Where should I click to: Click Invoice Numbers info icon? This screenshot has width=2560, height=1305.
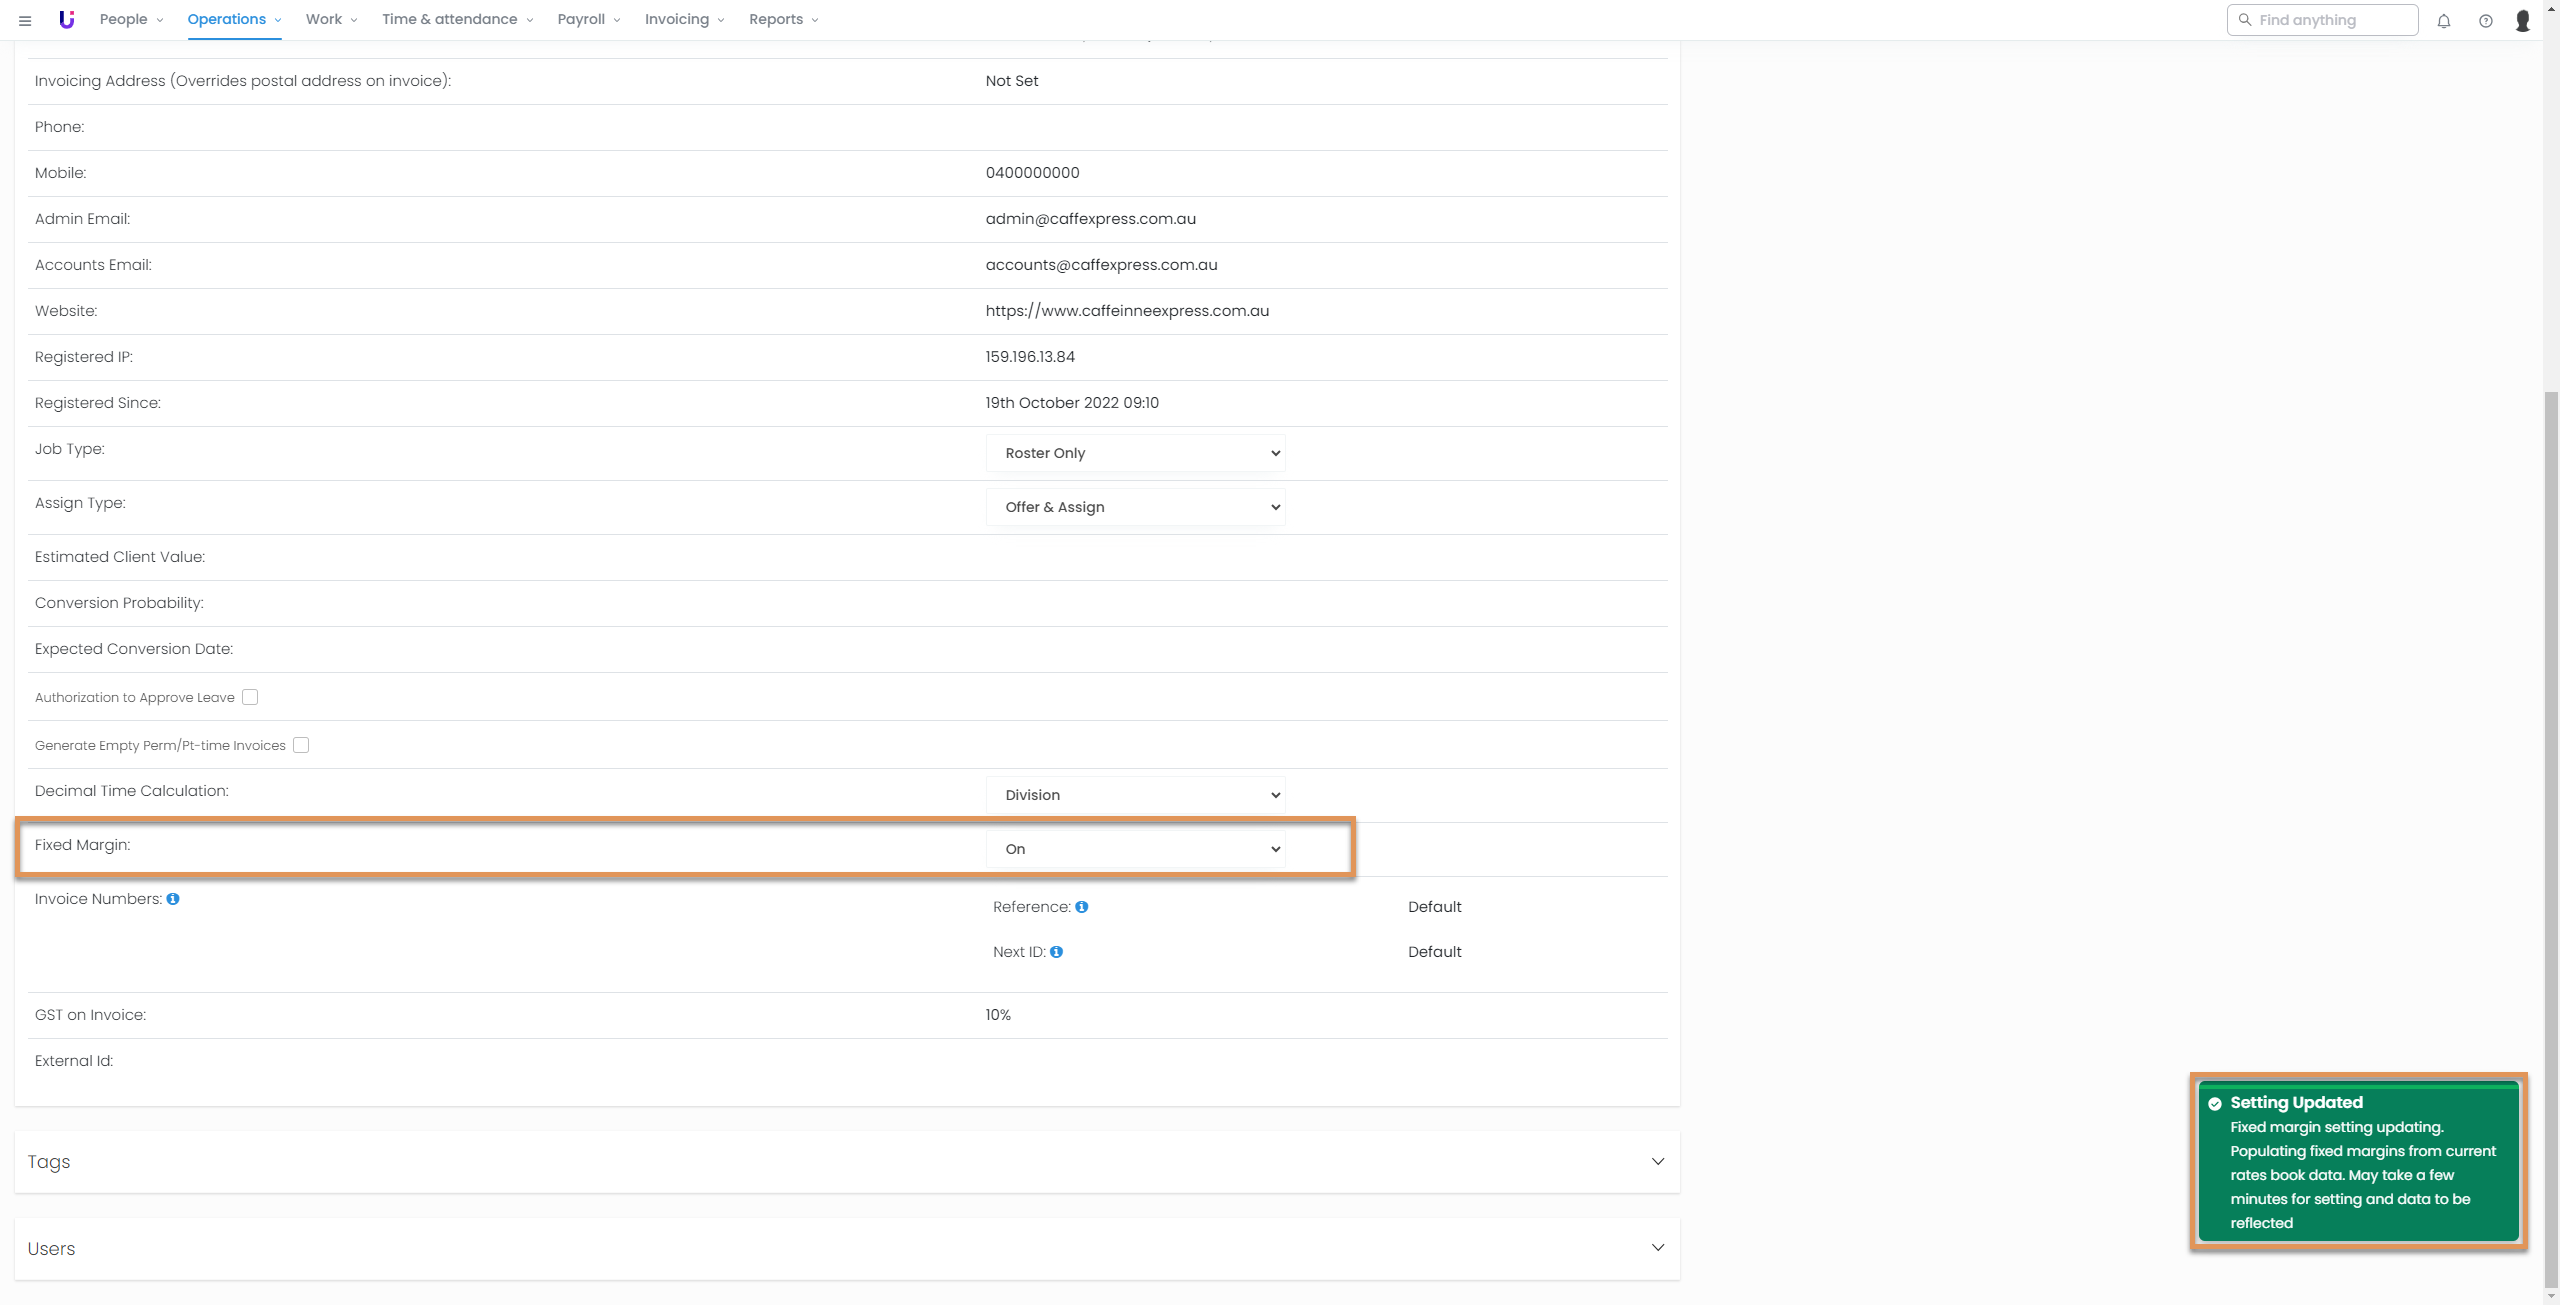[x=173, y=899]
